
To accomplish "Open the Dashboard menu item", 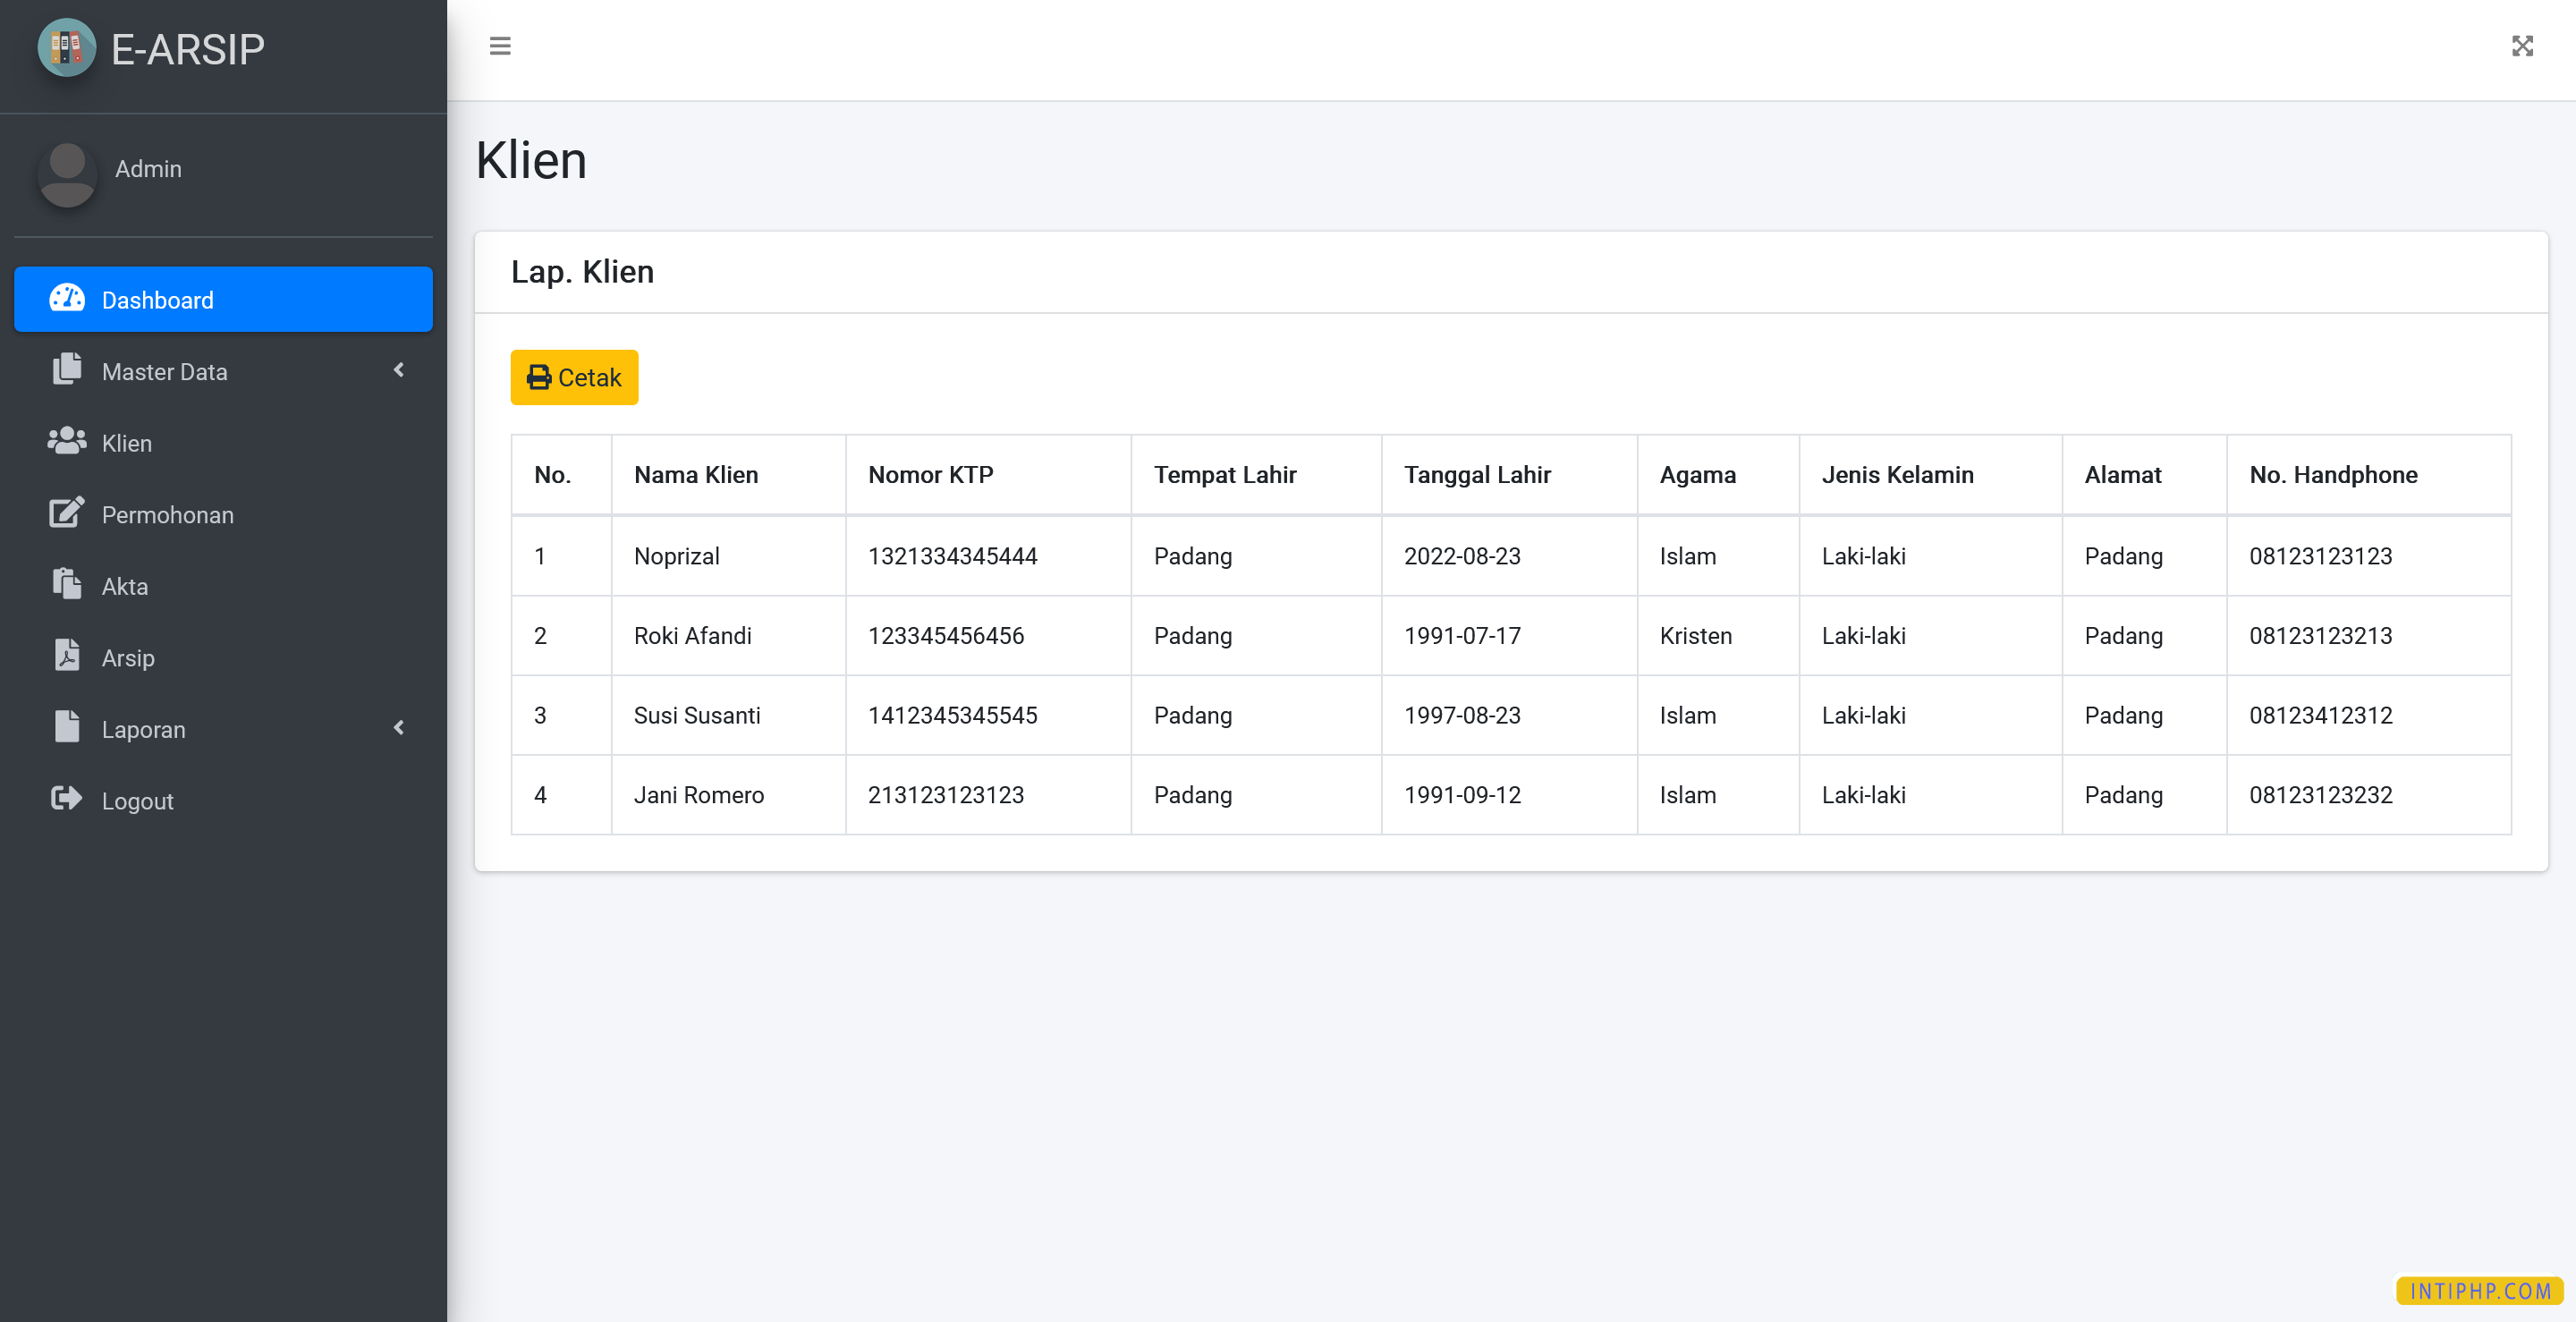I will [x=223, y=300].
